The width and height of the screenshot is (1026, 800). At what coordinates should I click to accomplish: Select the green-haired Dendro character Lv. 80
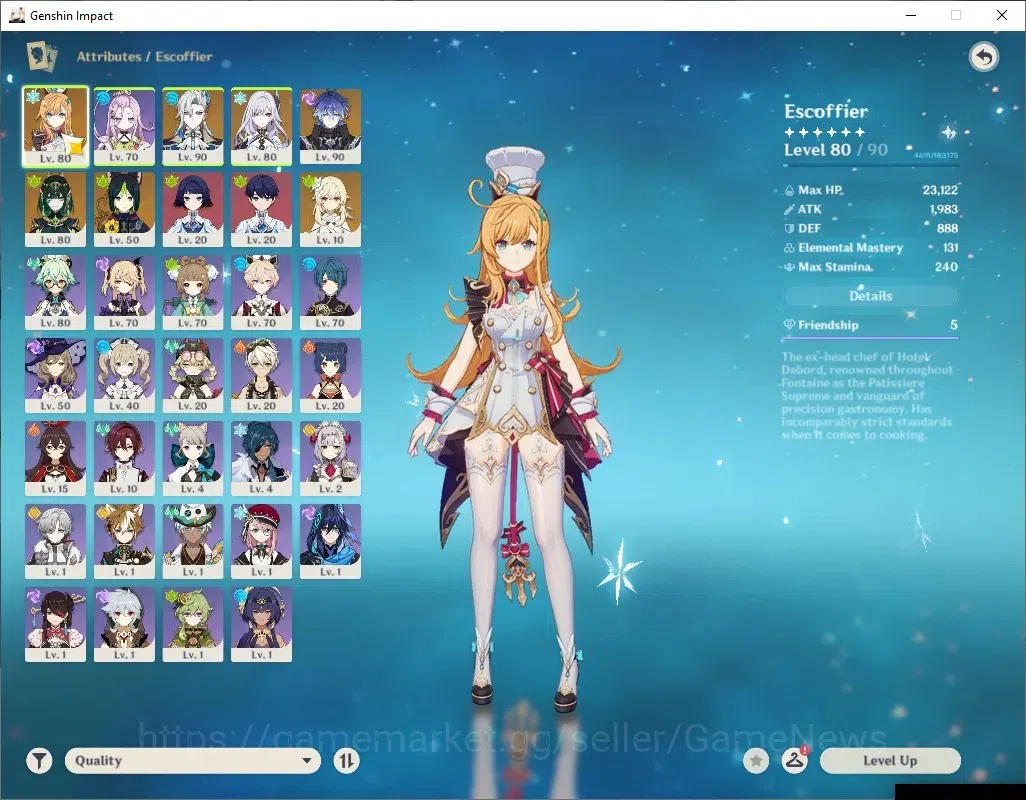56,209
